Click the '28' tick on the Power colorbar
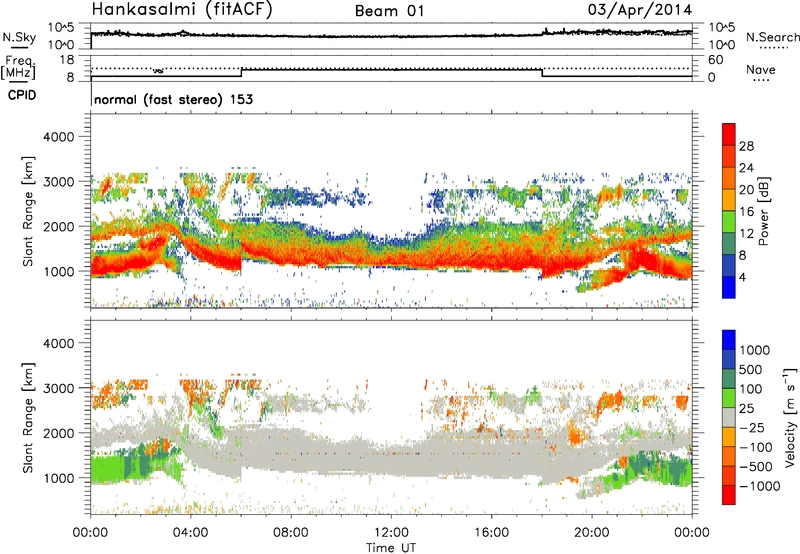The width and height of the screenshot is (800, 554). tap(746, 146)
